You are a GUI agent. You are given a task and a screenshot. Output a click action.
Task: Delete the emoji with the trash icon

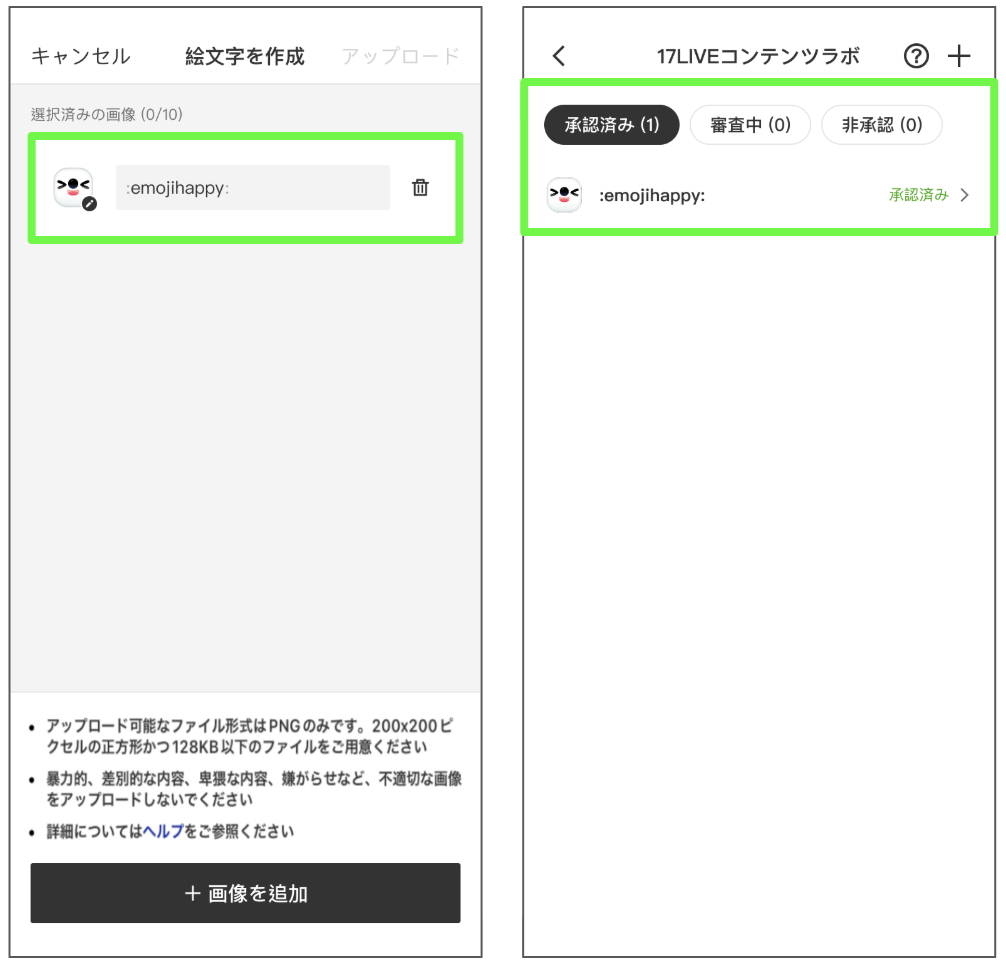point(420,187)
